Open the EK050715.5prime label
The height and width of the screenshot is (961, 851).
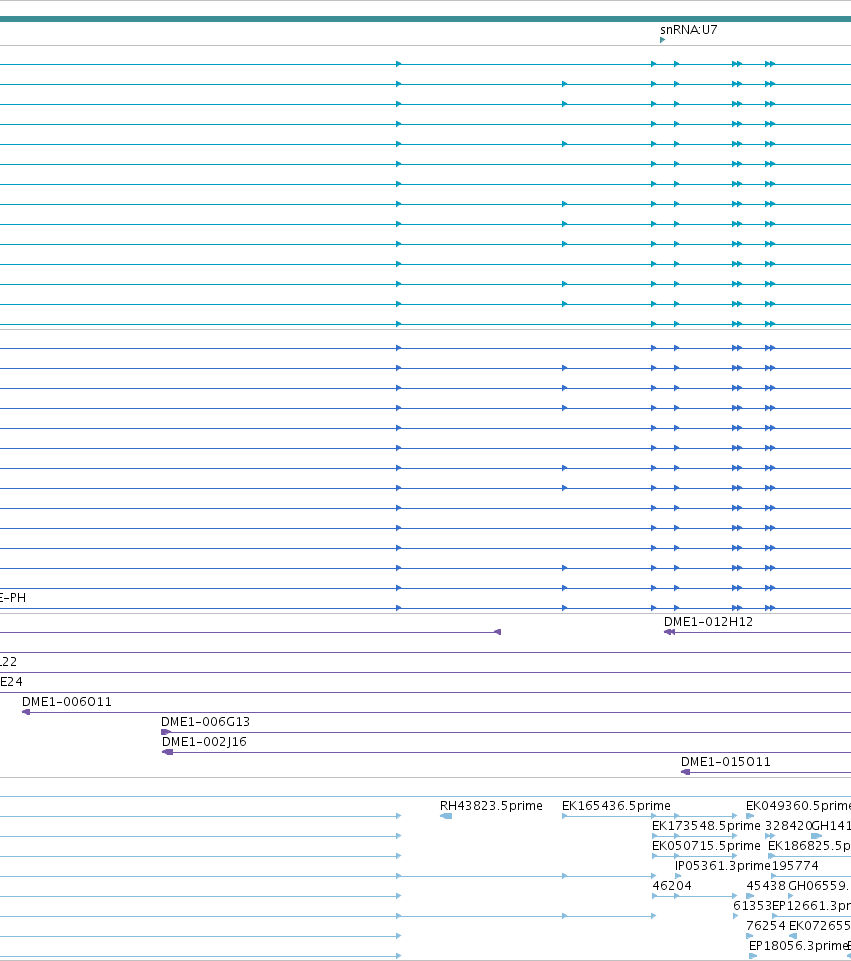click(x=706, y=846)
